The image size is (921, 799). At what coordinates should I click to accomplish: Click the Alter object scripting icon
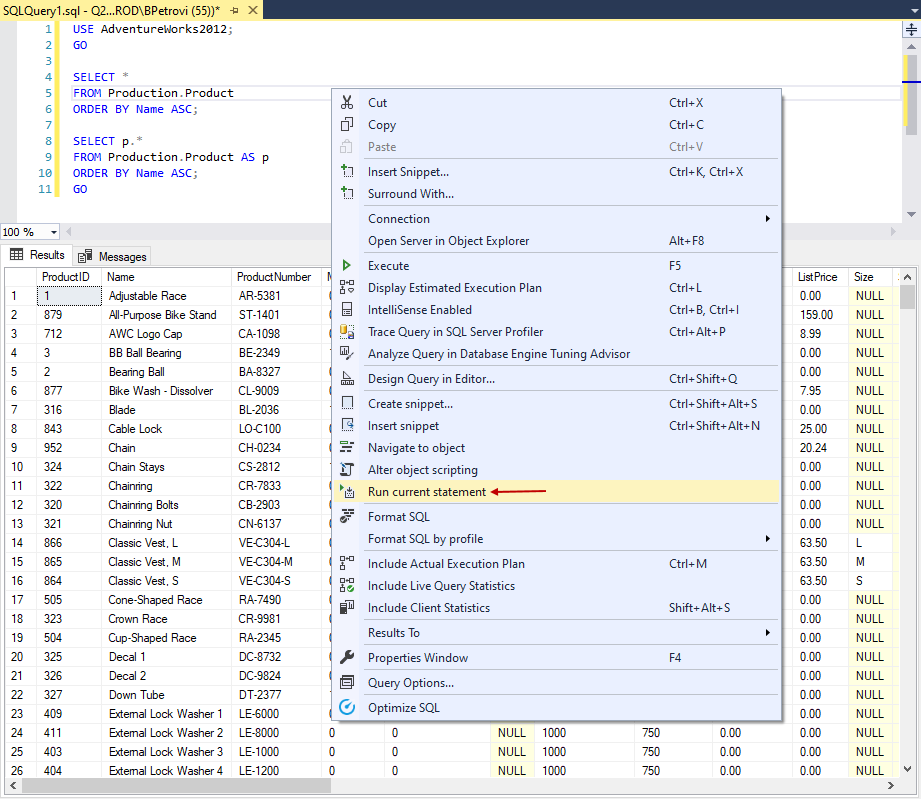[347, 469]
